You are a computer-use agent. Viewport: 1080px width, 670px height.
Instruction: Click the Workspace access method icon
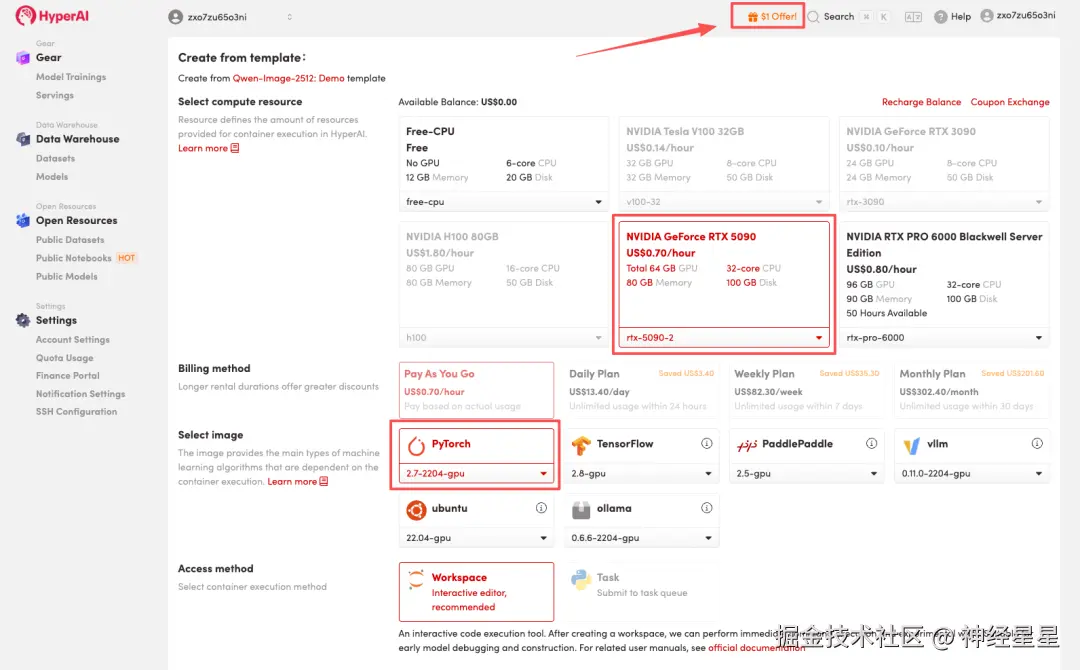click(416, 579)
